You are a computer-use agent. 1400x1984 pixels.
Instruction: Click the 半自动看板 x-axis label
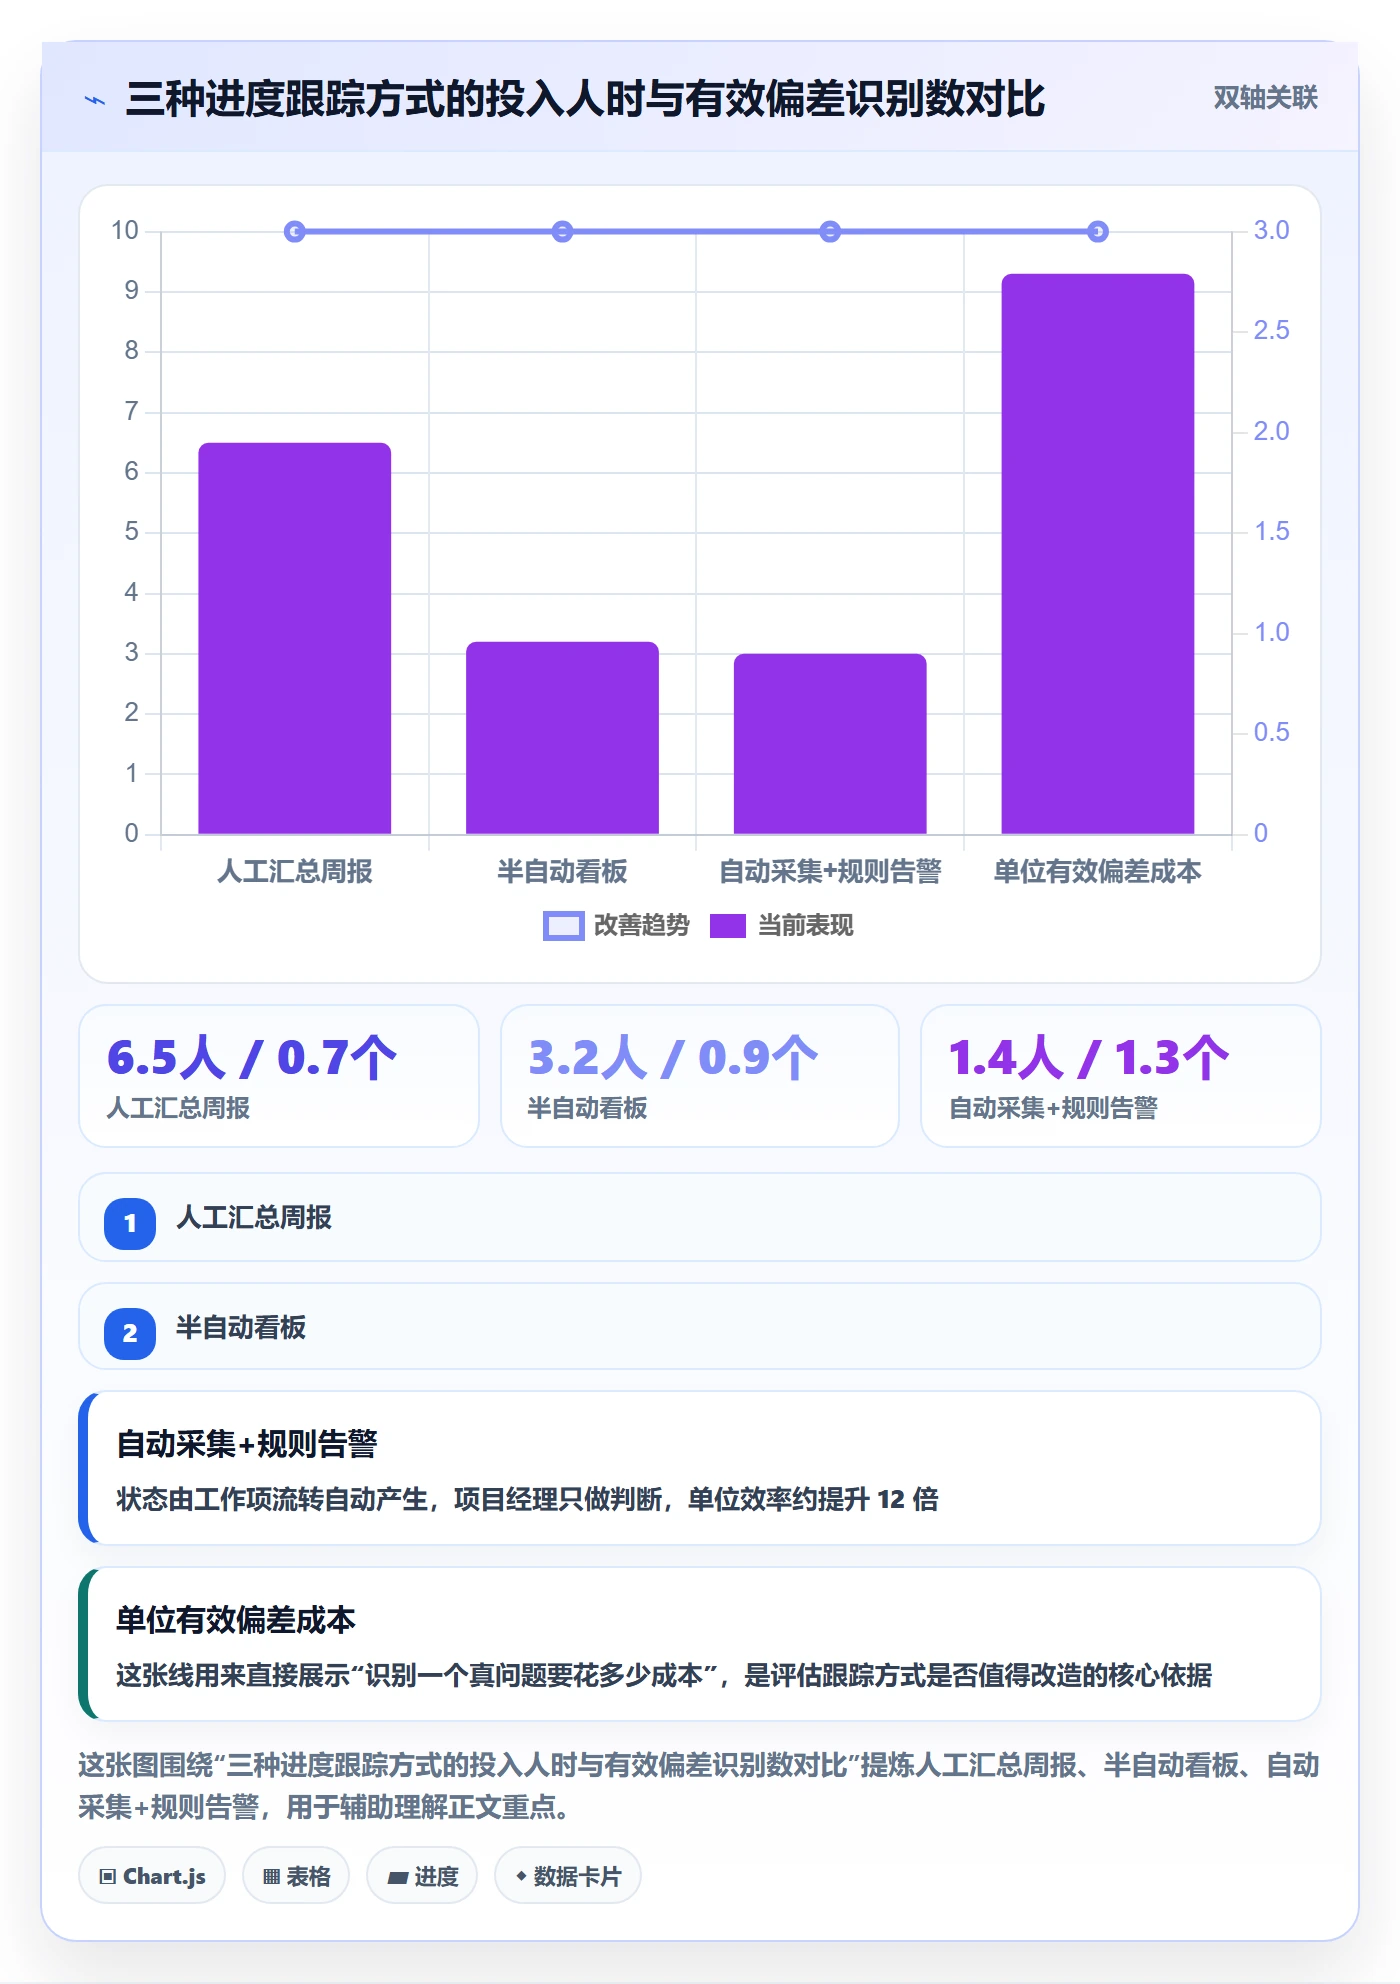562,872
